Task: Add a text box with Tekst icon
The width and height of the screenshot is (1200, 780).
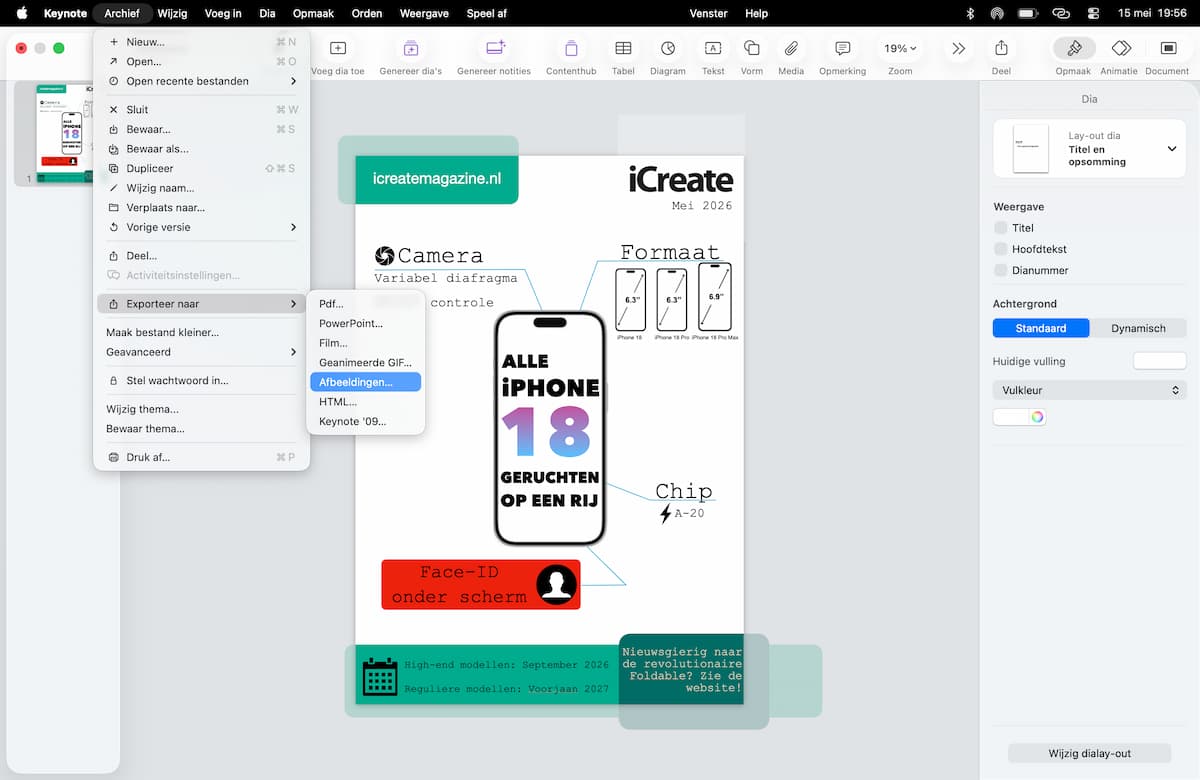Action: pyautogui.click(x=713, y=48)
